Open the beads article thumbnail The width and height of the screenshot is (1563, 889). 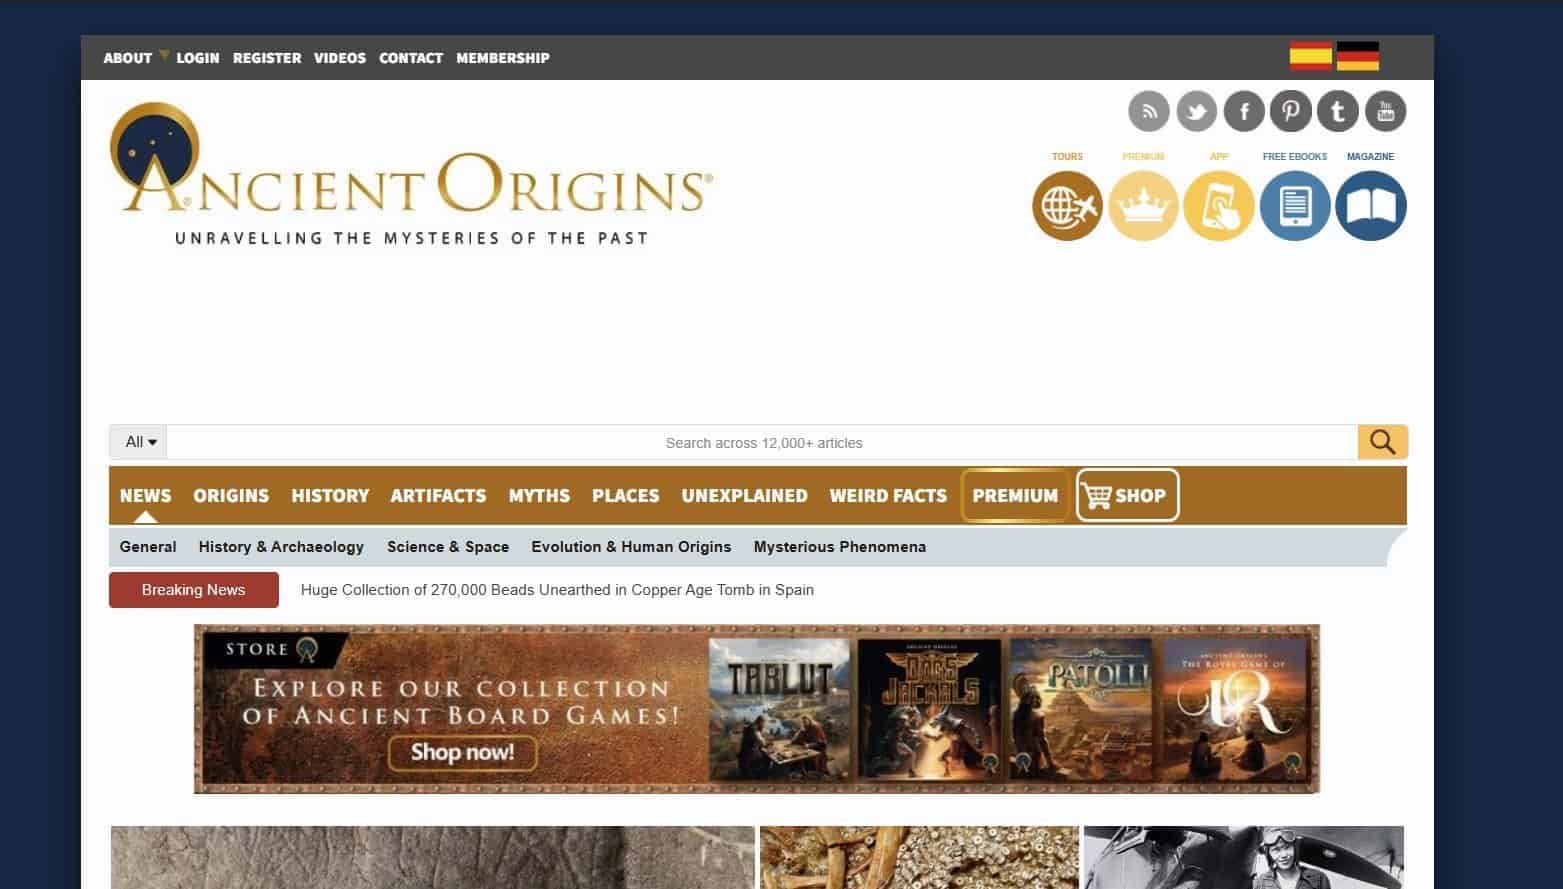tap(920, 857)
